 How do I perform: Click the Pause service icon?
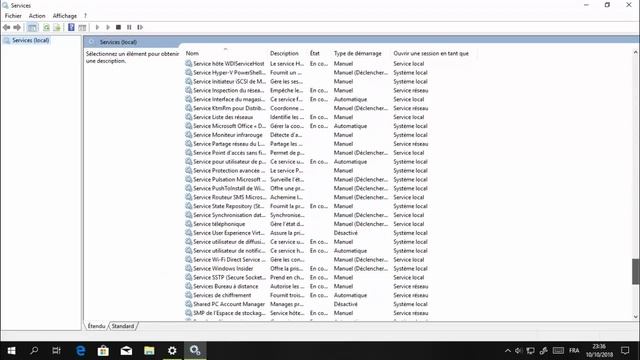129,27
